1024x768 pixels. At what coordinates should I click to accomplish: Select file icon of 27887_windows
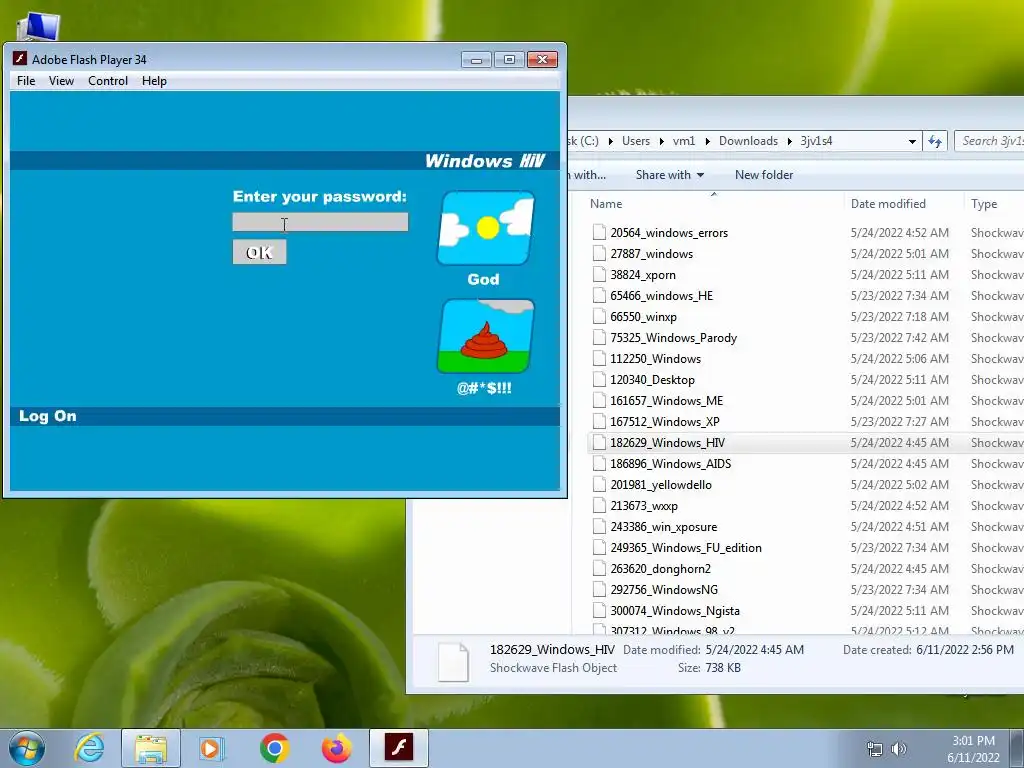(599, 253)
